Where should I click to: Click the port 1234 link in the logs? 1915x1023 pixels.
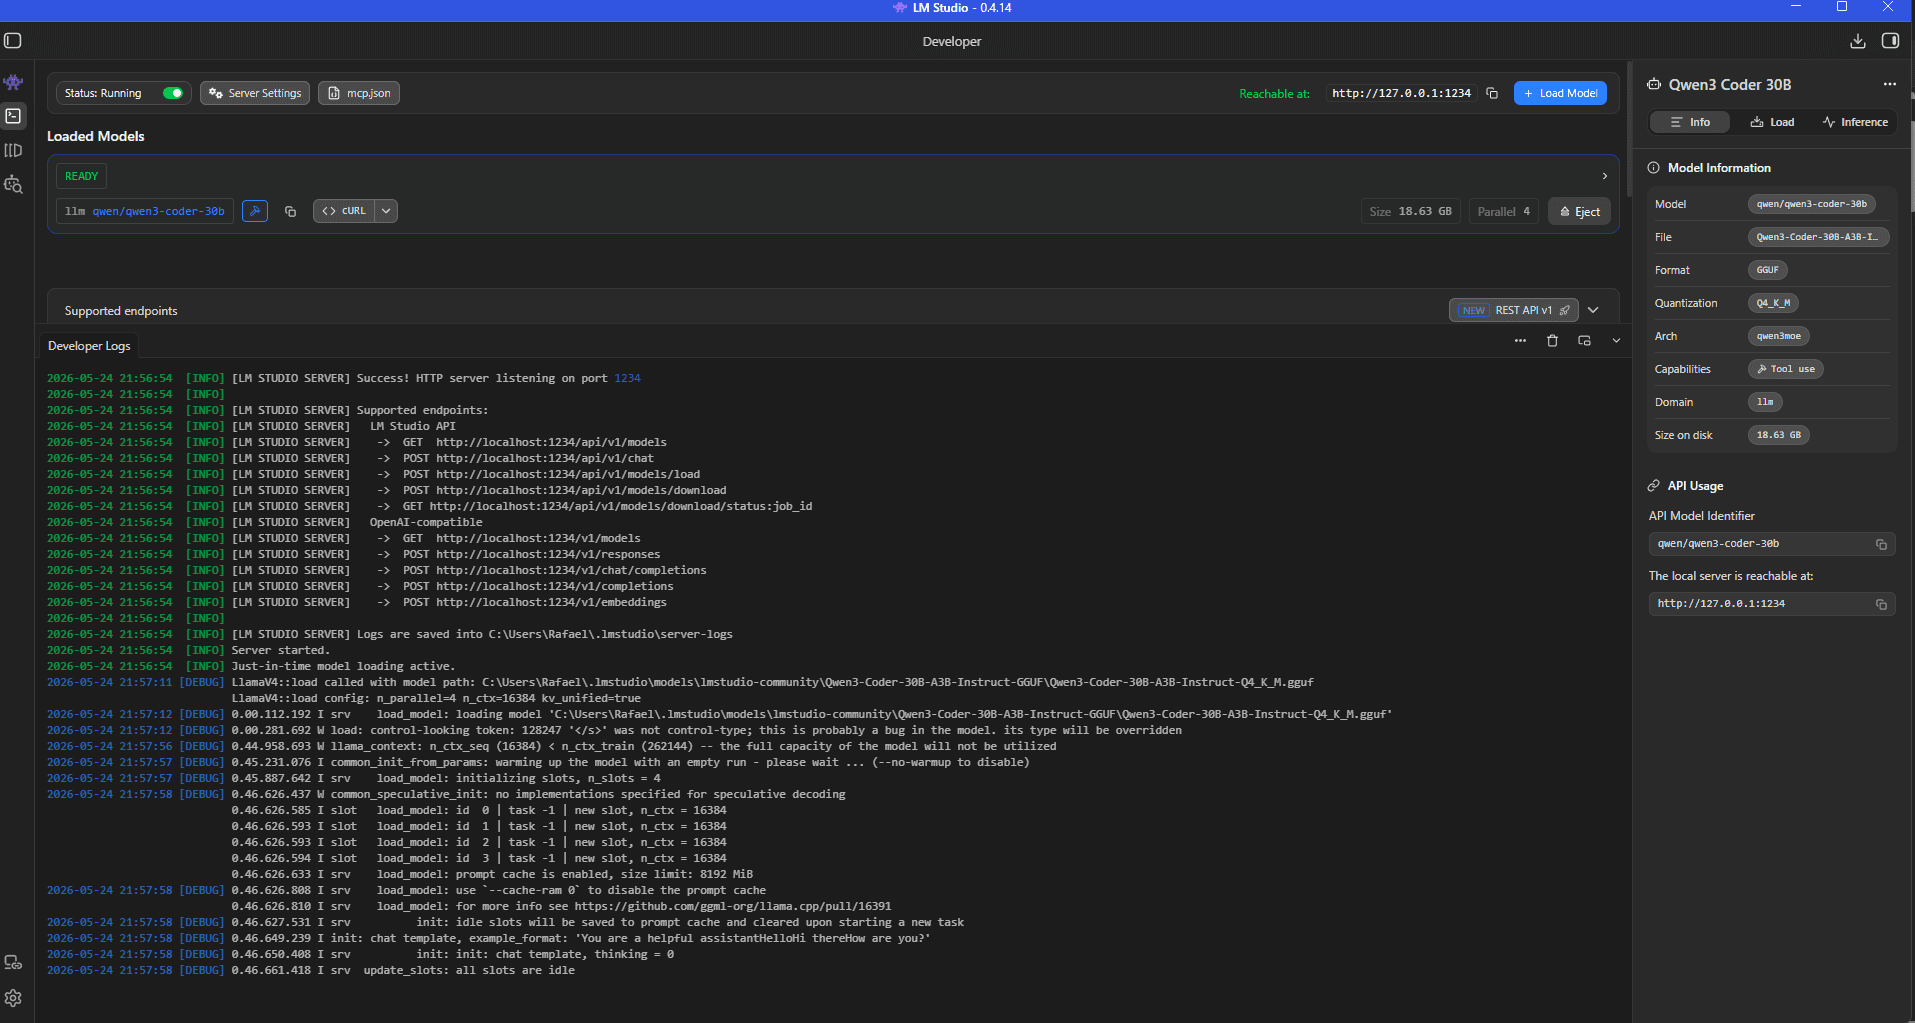(x=627, y=378)
